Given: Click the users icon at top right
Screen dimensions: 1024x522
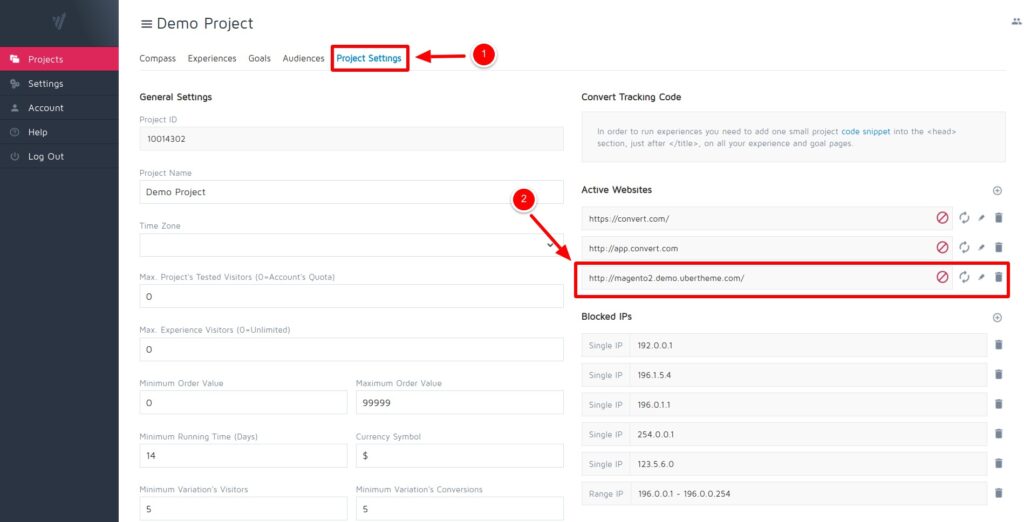Looking at the screenshot, I should pyautogui.click(x=1016, y=22).
